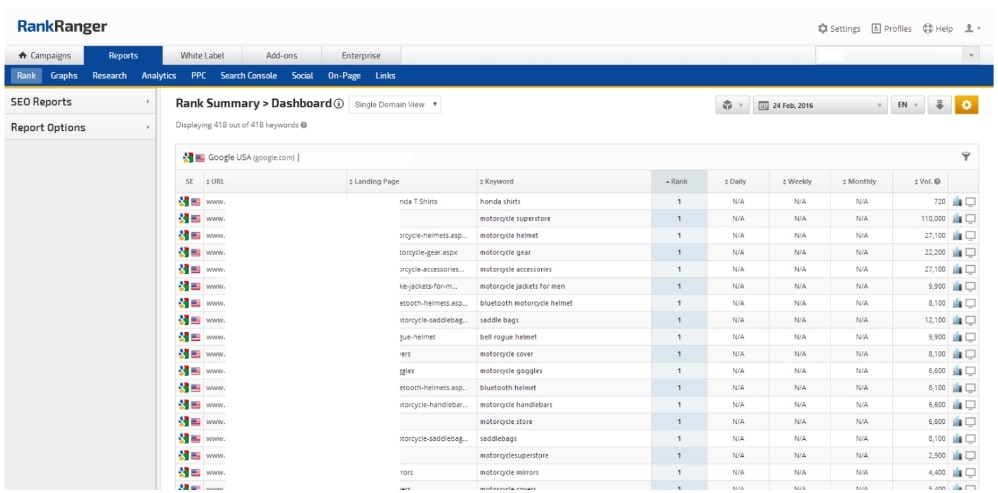Click the table filter funnel icon

click(966, 156)
